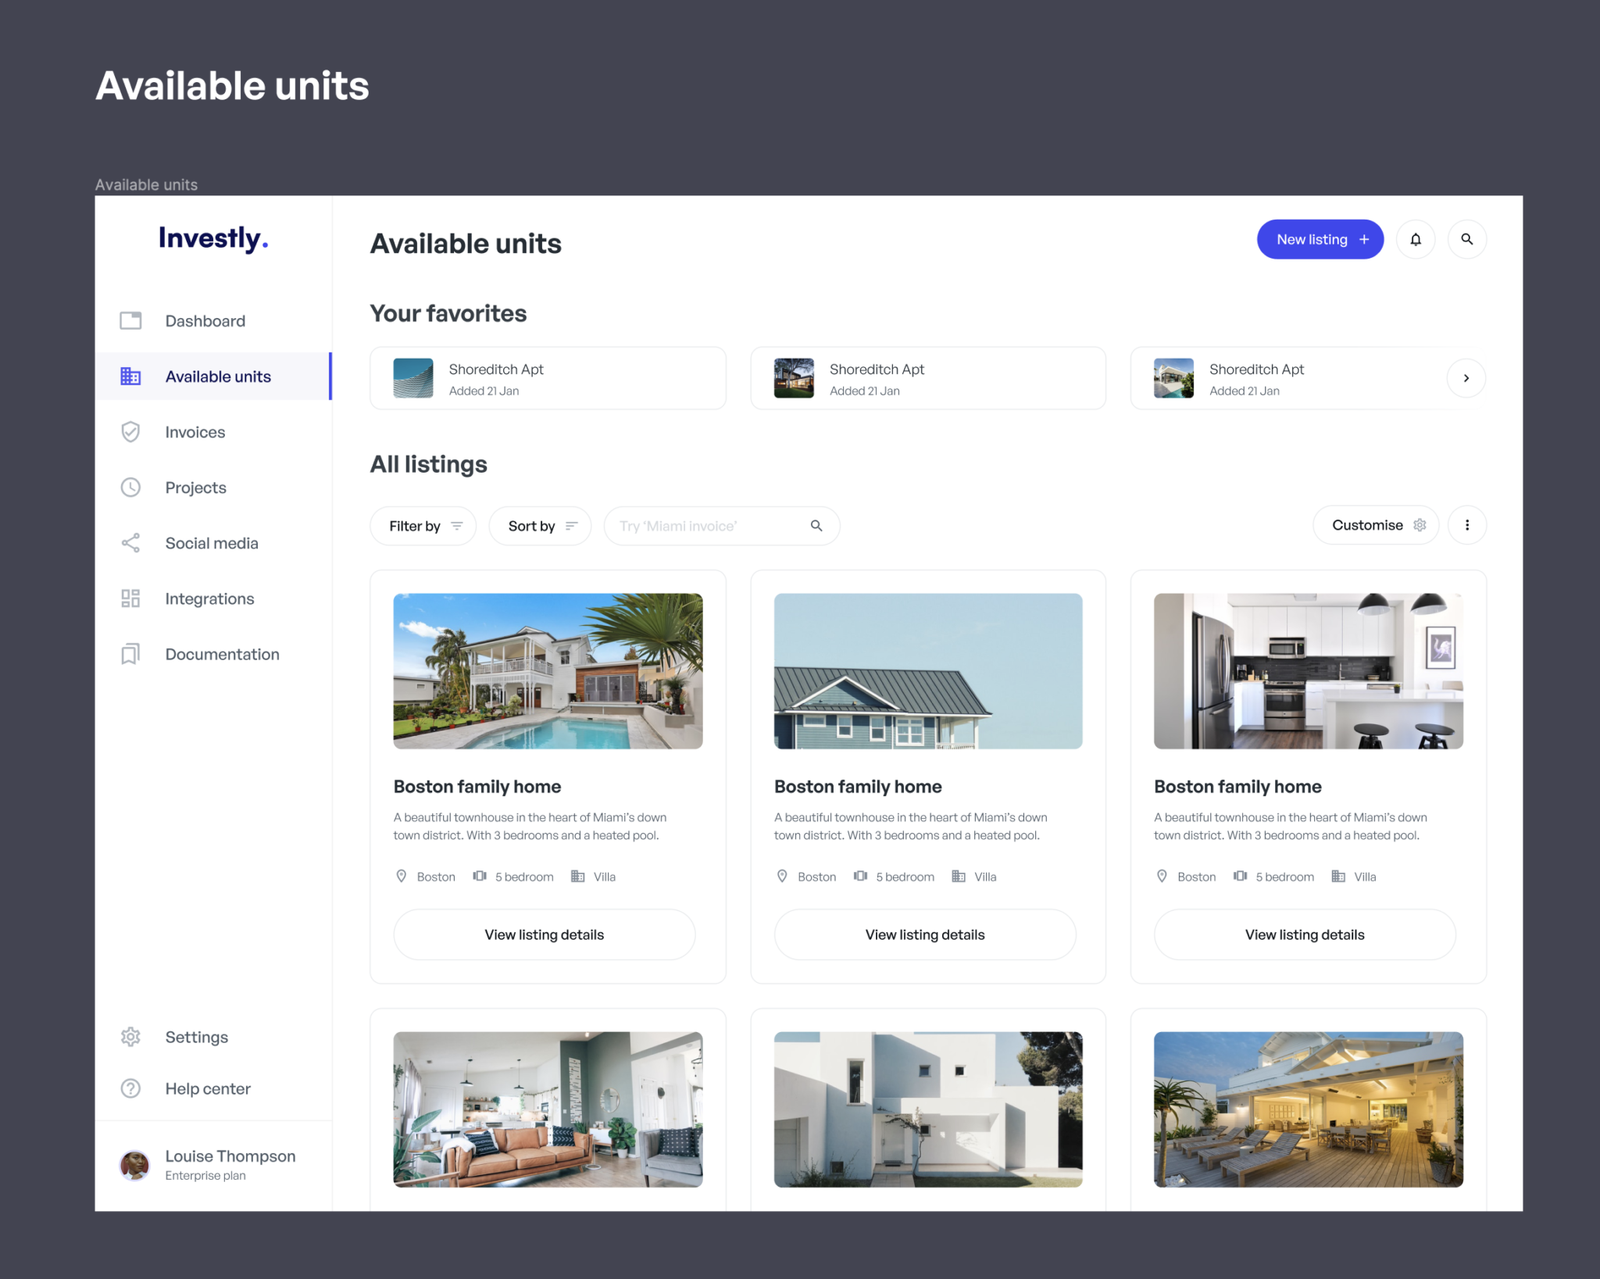Viewport: 1600px width, 1279px height.
Task: Click the search magnifier icon in header
Action: point(1467,240)
